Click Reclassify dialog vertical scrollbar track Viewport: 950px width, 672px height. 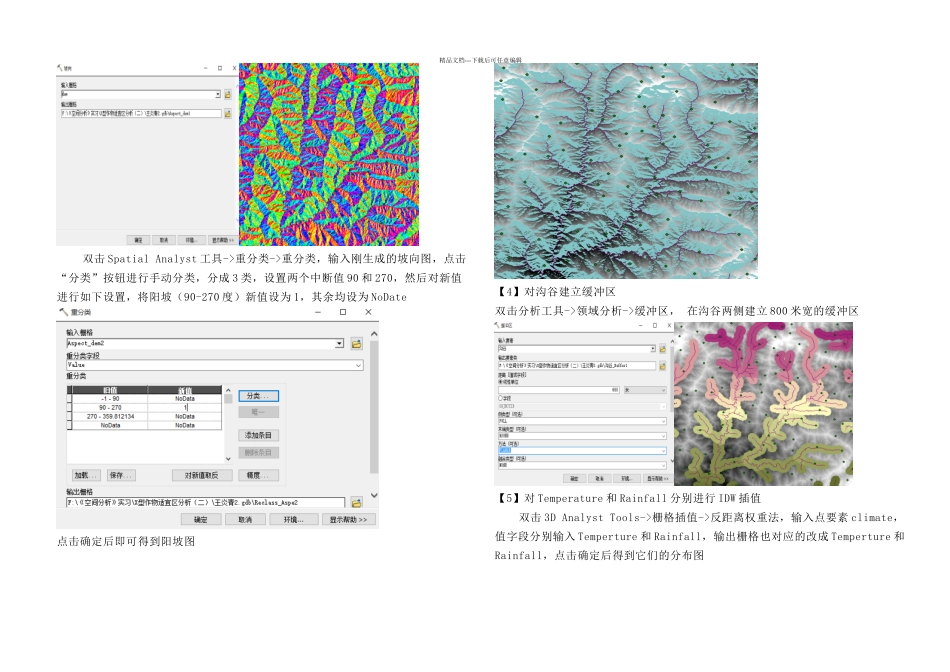tap(374, 412)
